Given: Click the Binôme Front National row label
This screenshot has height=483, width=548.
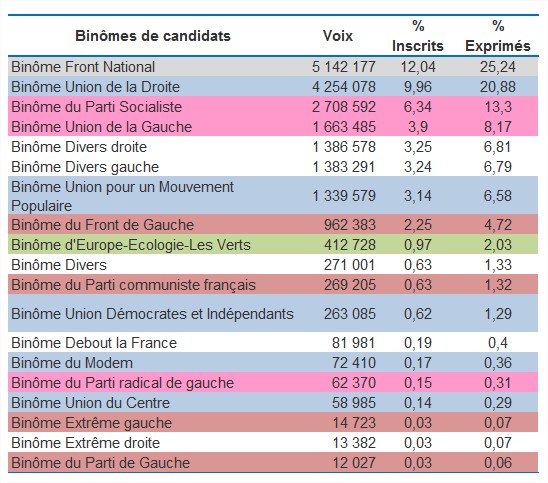Looking at the screenshot, I should (83, 67).
